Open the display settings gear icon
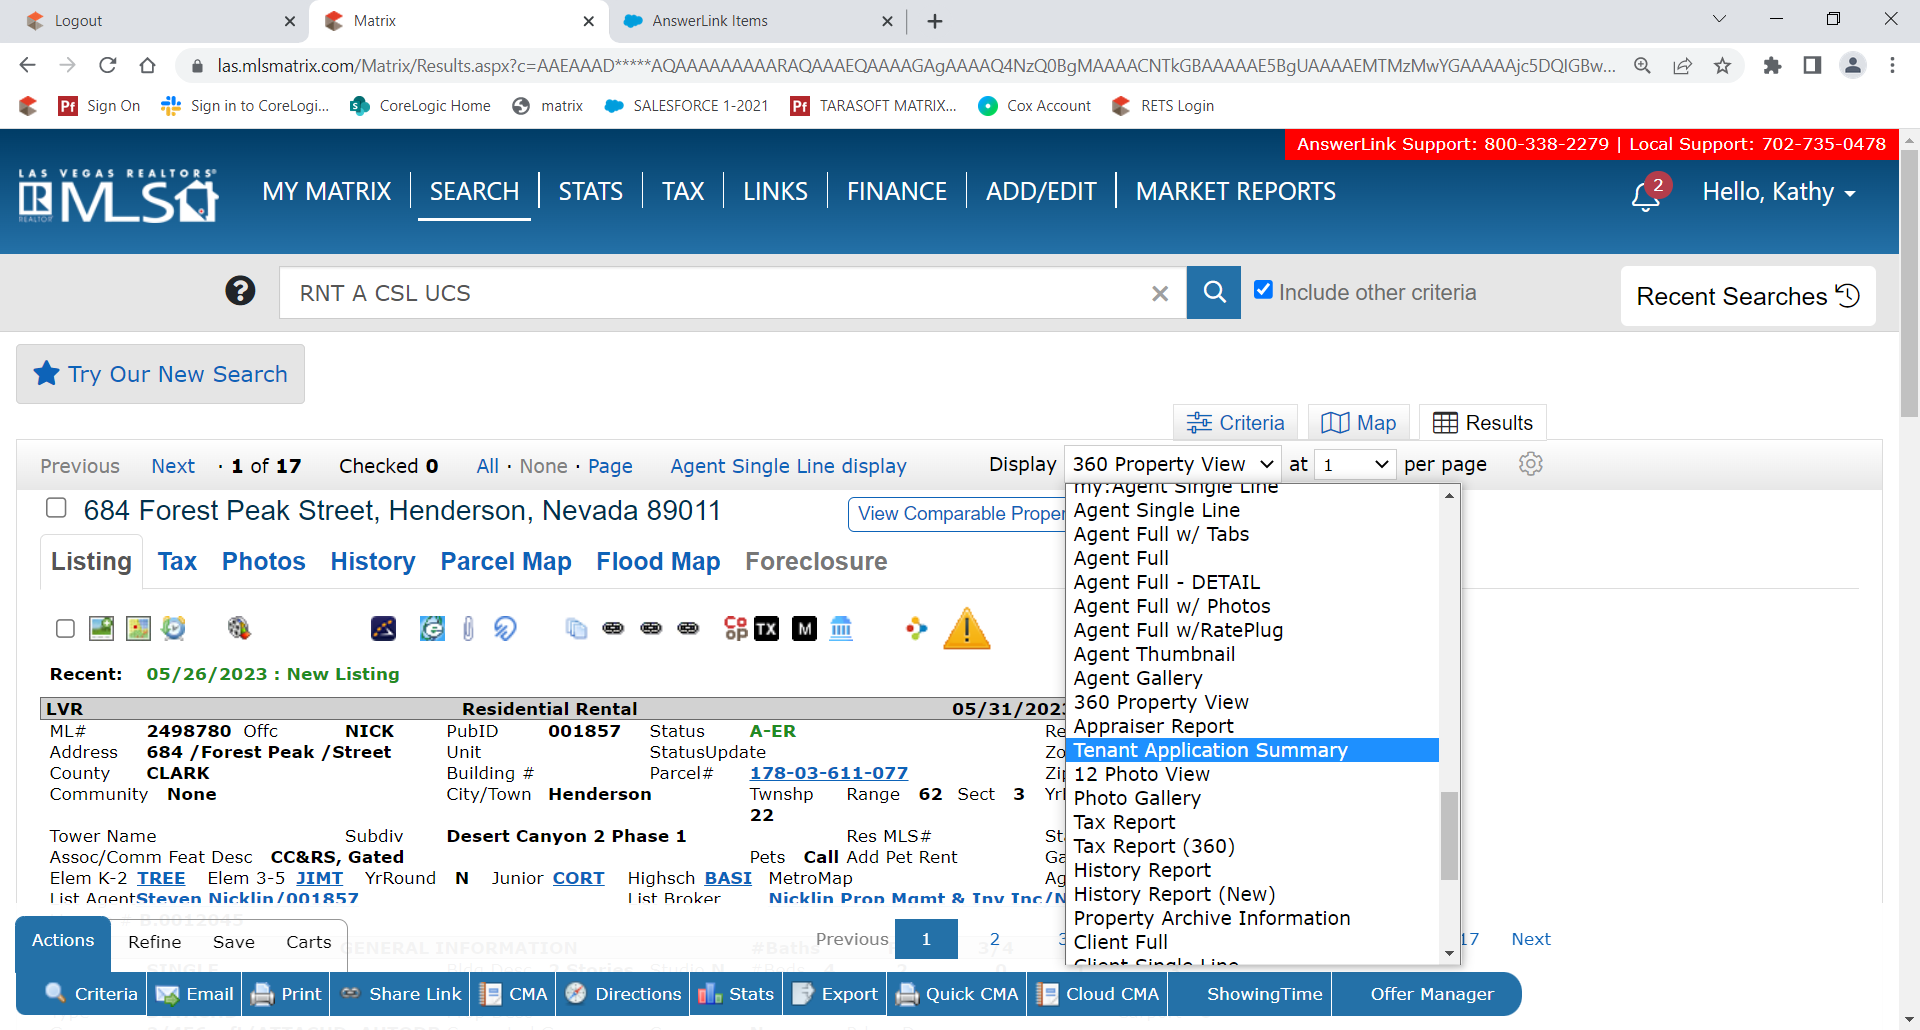Viewport: 1920px width, 1030px height. coord(1530,464)
